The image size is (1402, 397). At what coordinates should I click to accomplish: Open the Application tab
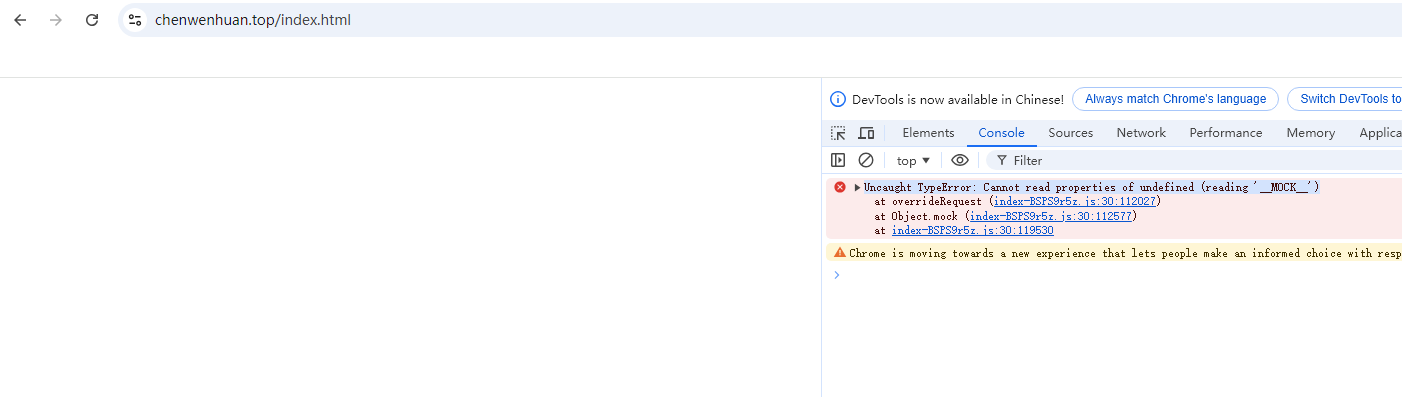tap(1380, 133)
